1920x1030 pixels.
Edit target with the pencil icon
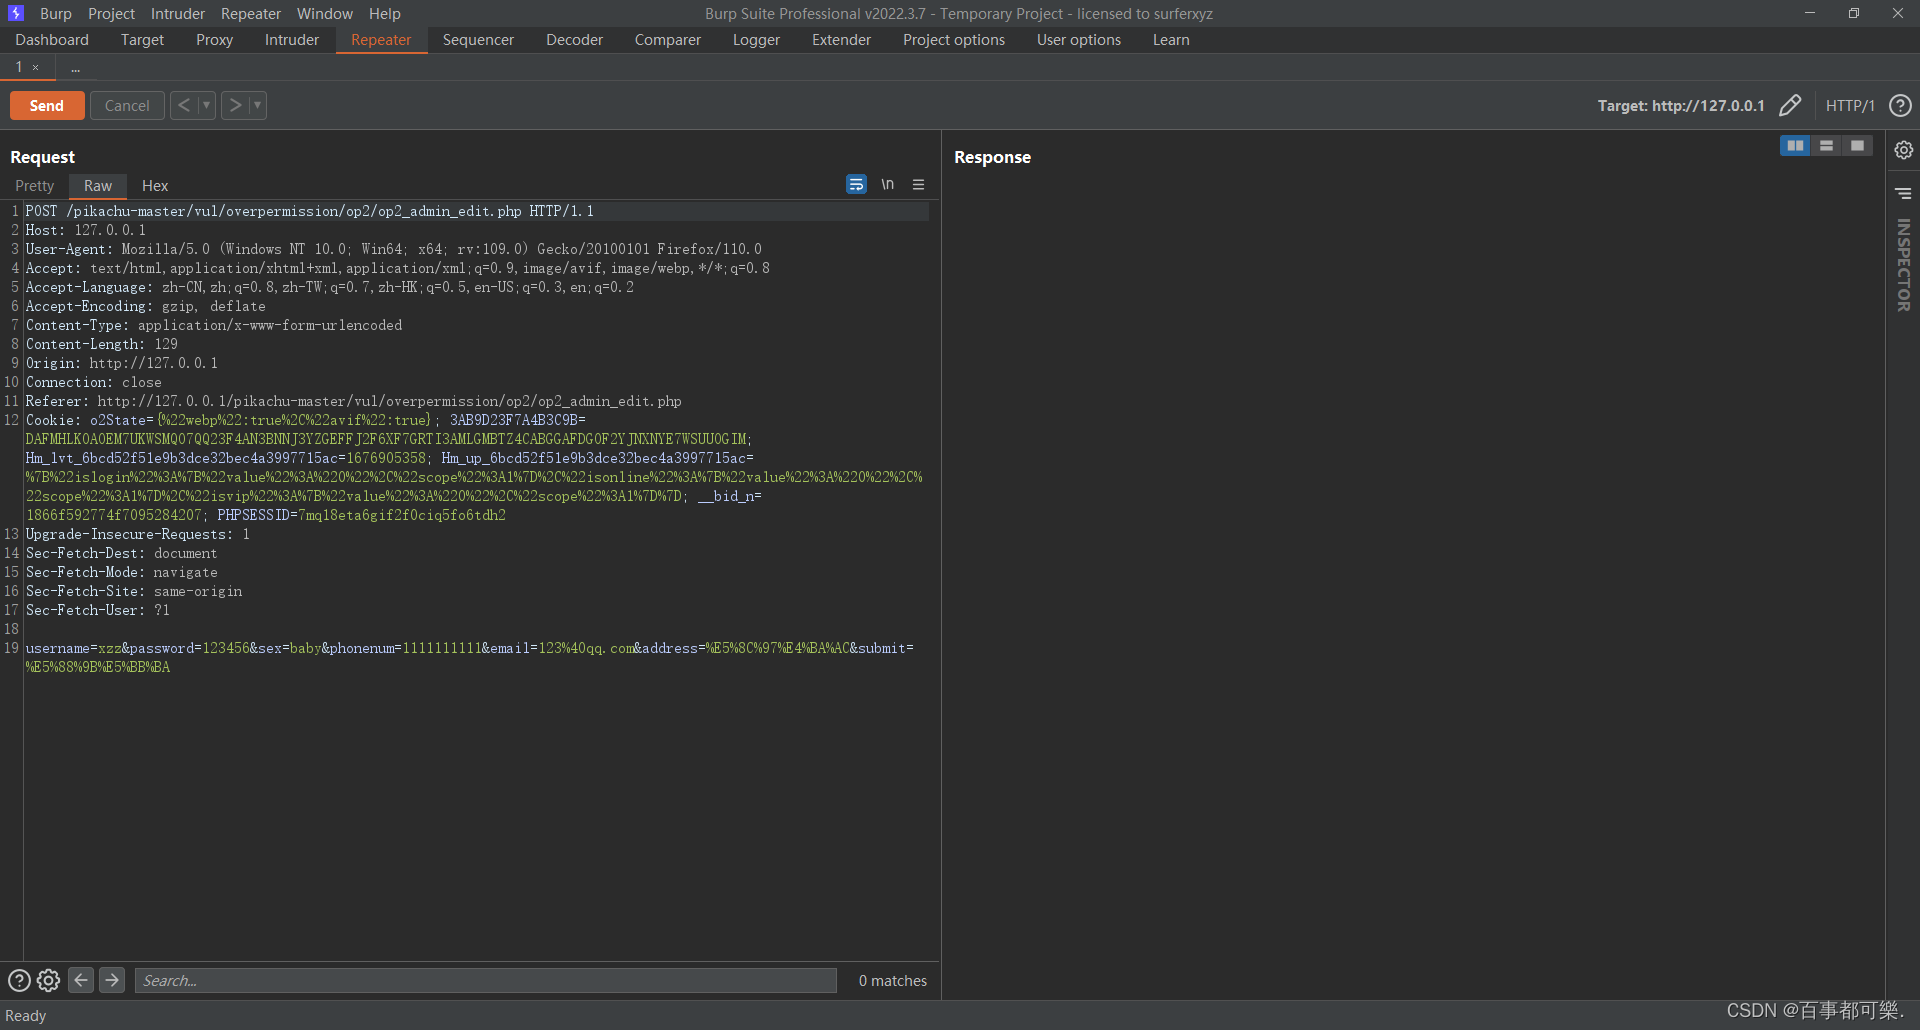1791,105
